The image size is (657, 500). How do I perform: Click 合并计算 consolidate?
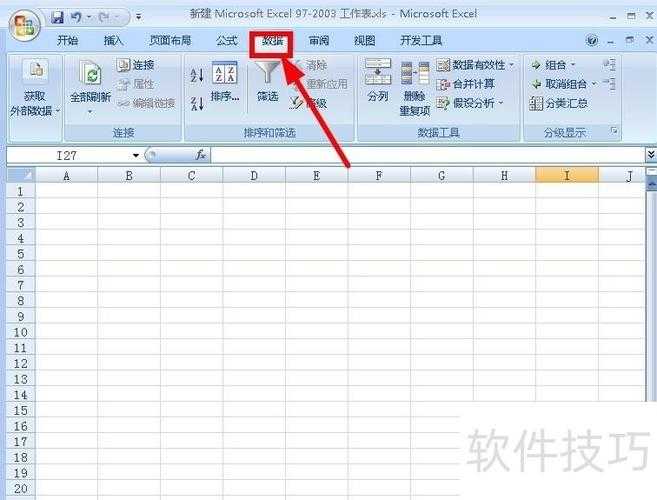tap(466, 84)
